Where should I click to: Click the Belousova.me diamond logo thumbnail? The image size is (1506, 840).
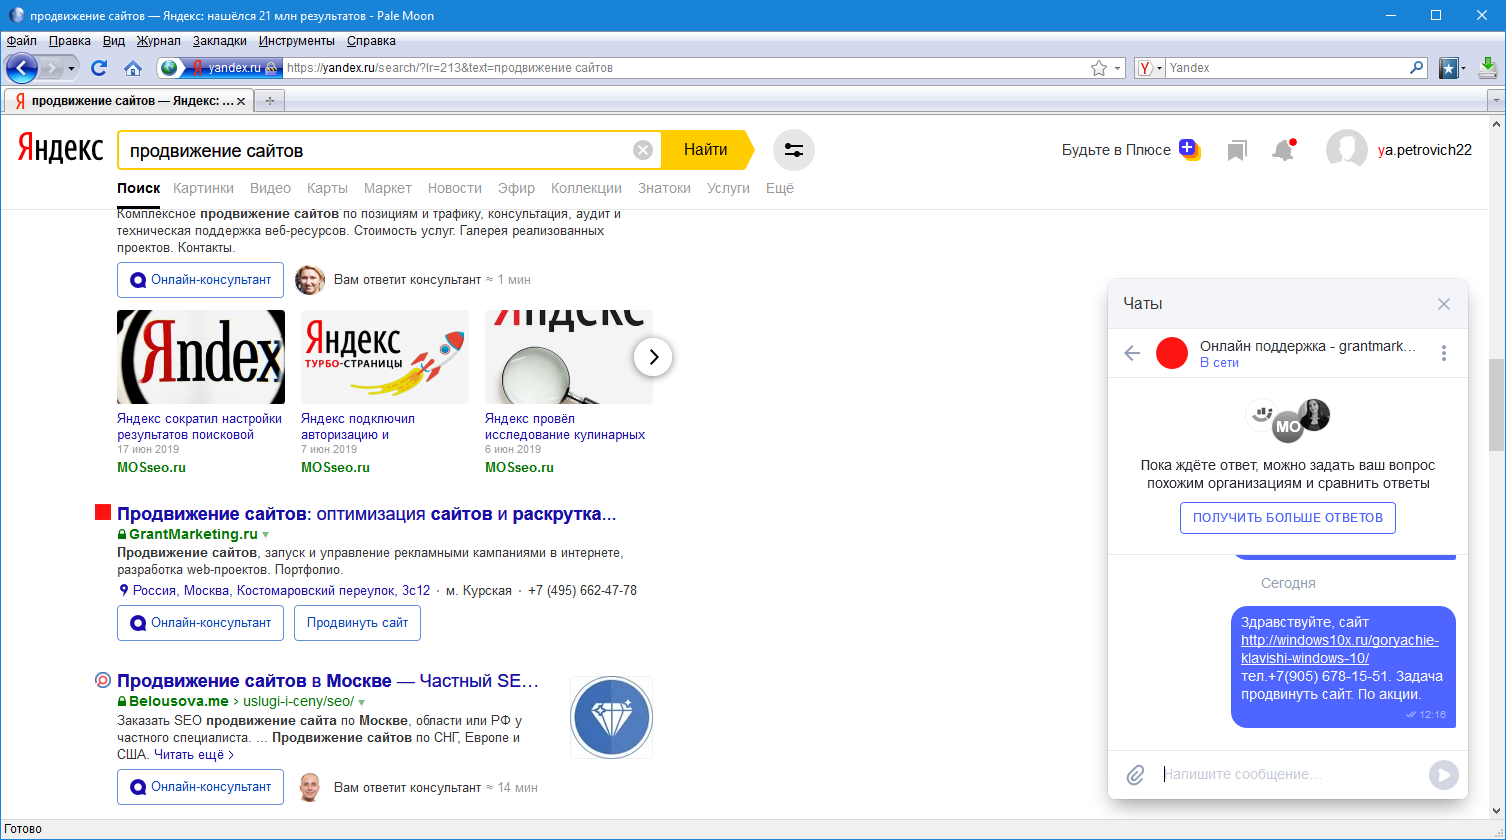[611, 717]
